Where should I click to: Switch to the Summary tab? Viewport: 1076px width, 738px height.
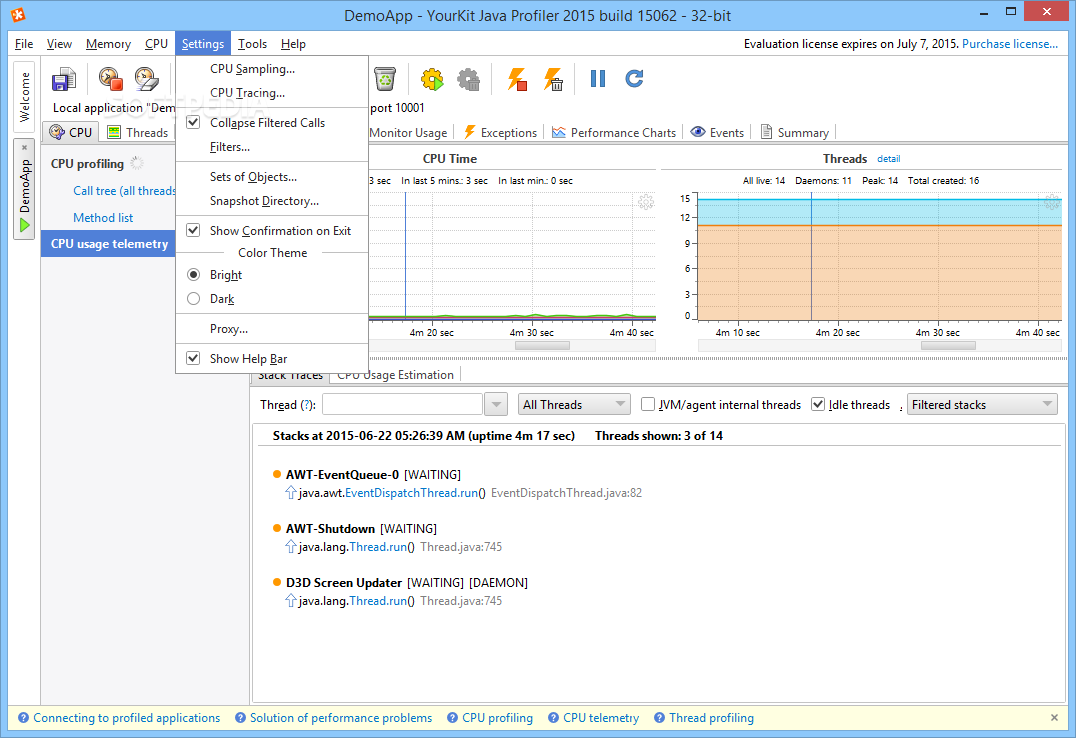(x=795, y=132)
